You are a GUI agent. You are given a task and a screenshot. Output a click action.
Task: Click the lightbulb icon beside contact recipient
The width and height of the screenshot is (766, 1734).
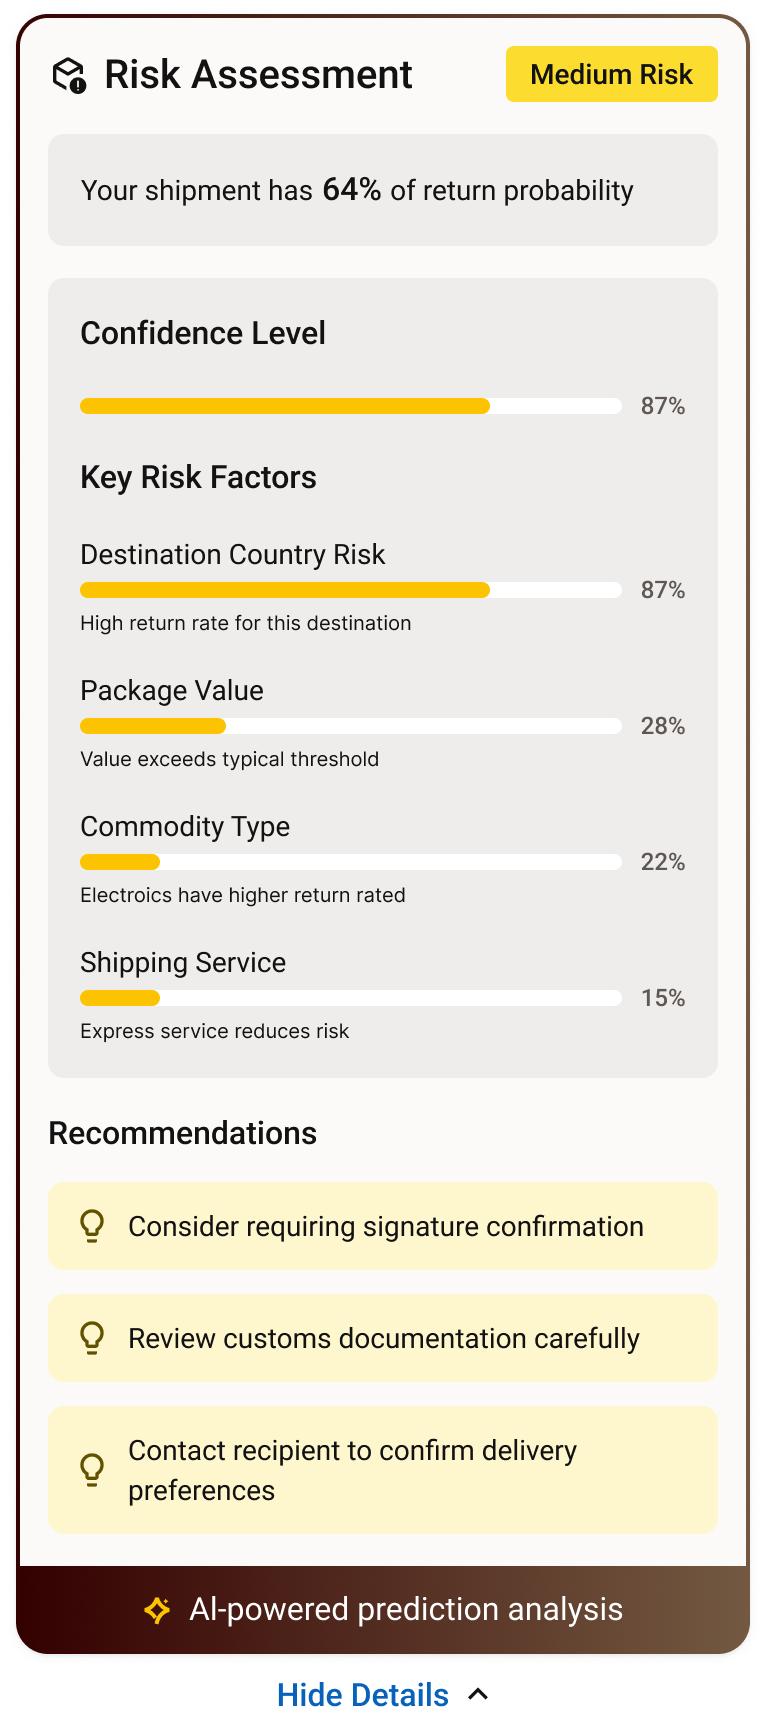pyautogui.click(x=92, y=1470)
